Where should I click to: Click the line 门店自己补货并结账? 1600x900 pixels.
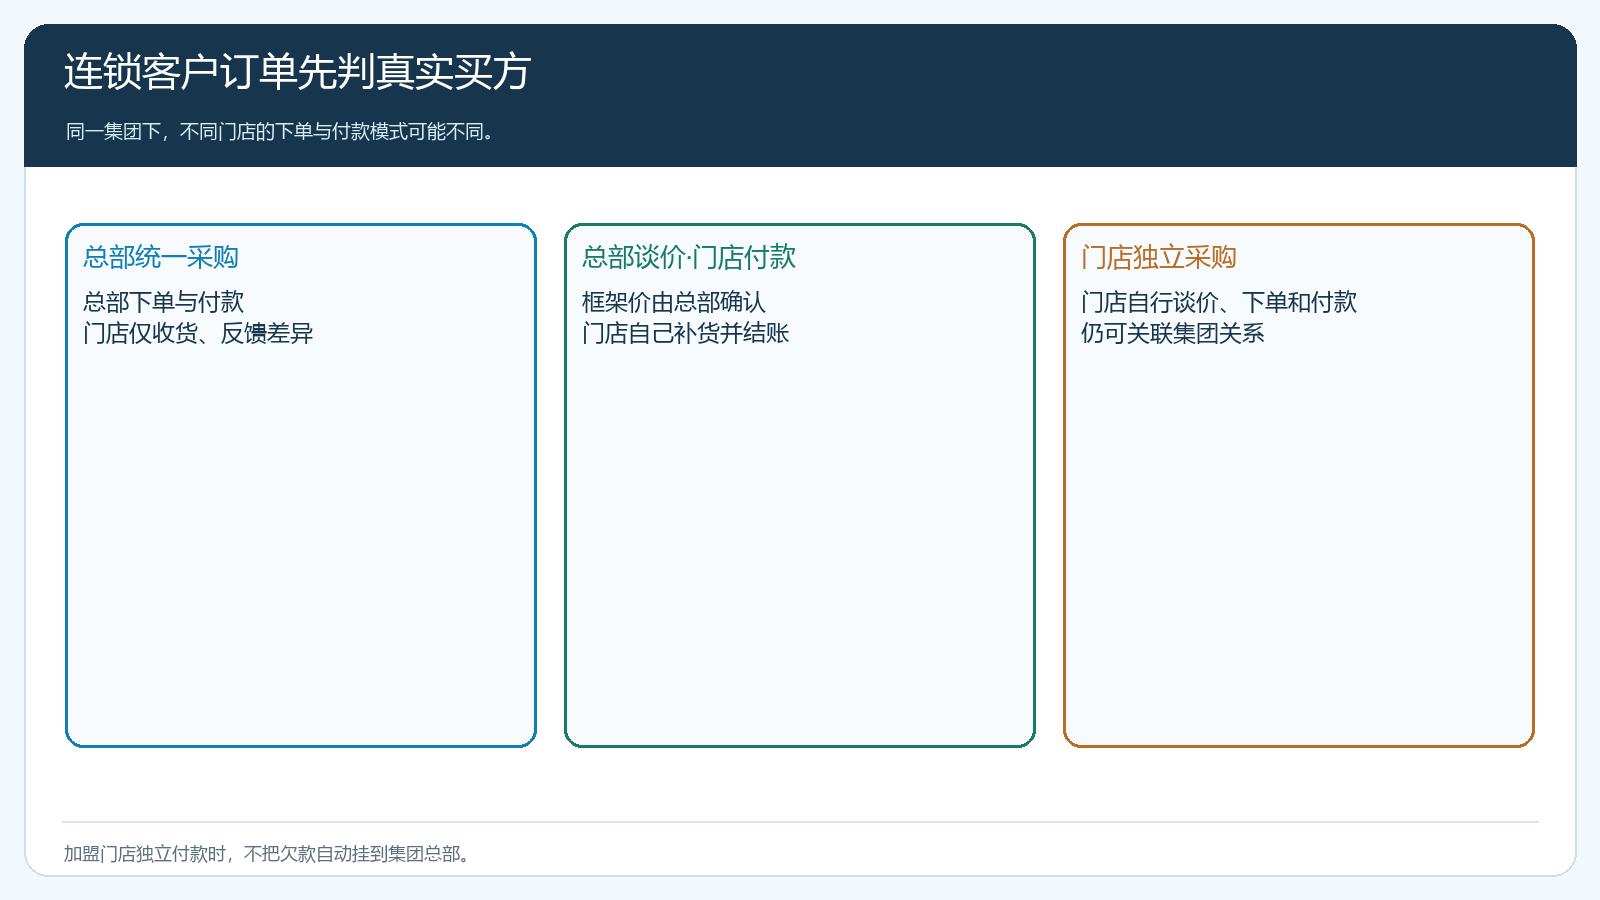coord(686,333)
